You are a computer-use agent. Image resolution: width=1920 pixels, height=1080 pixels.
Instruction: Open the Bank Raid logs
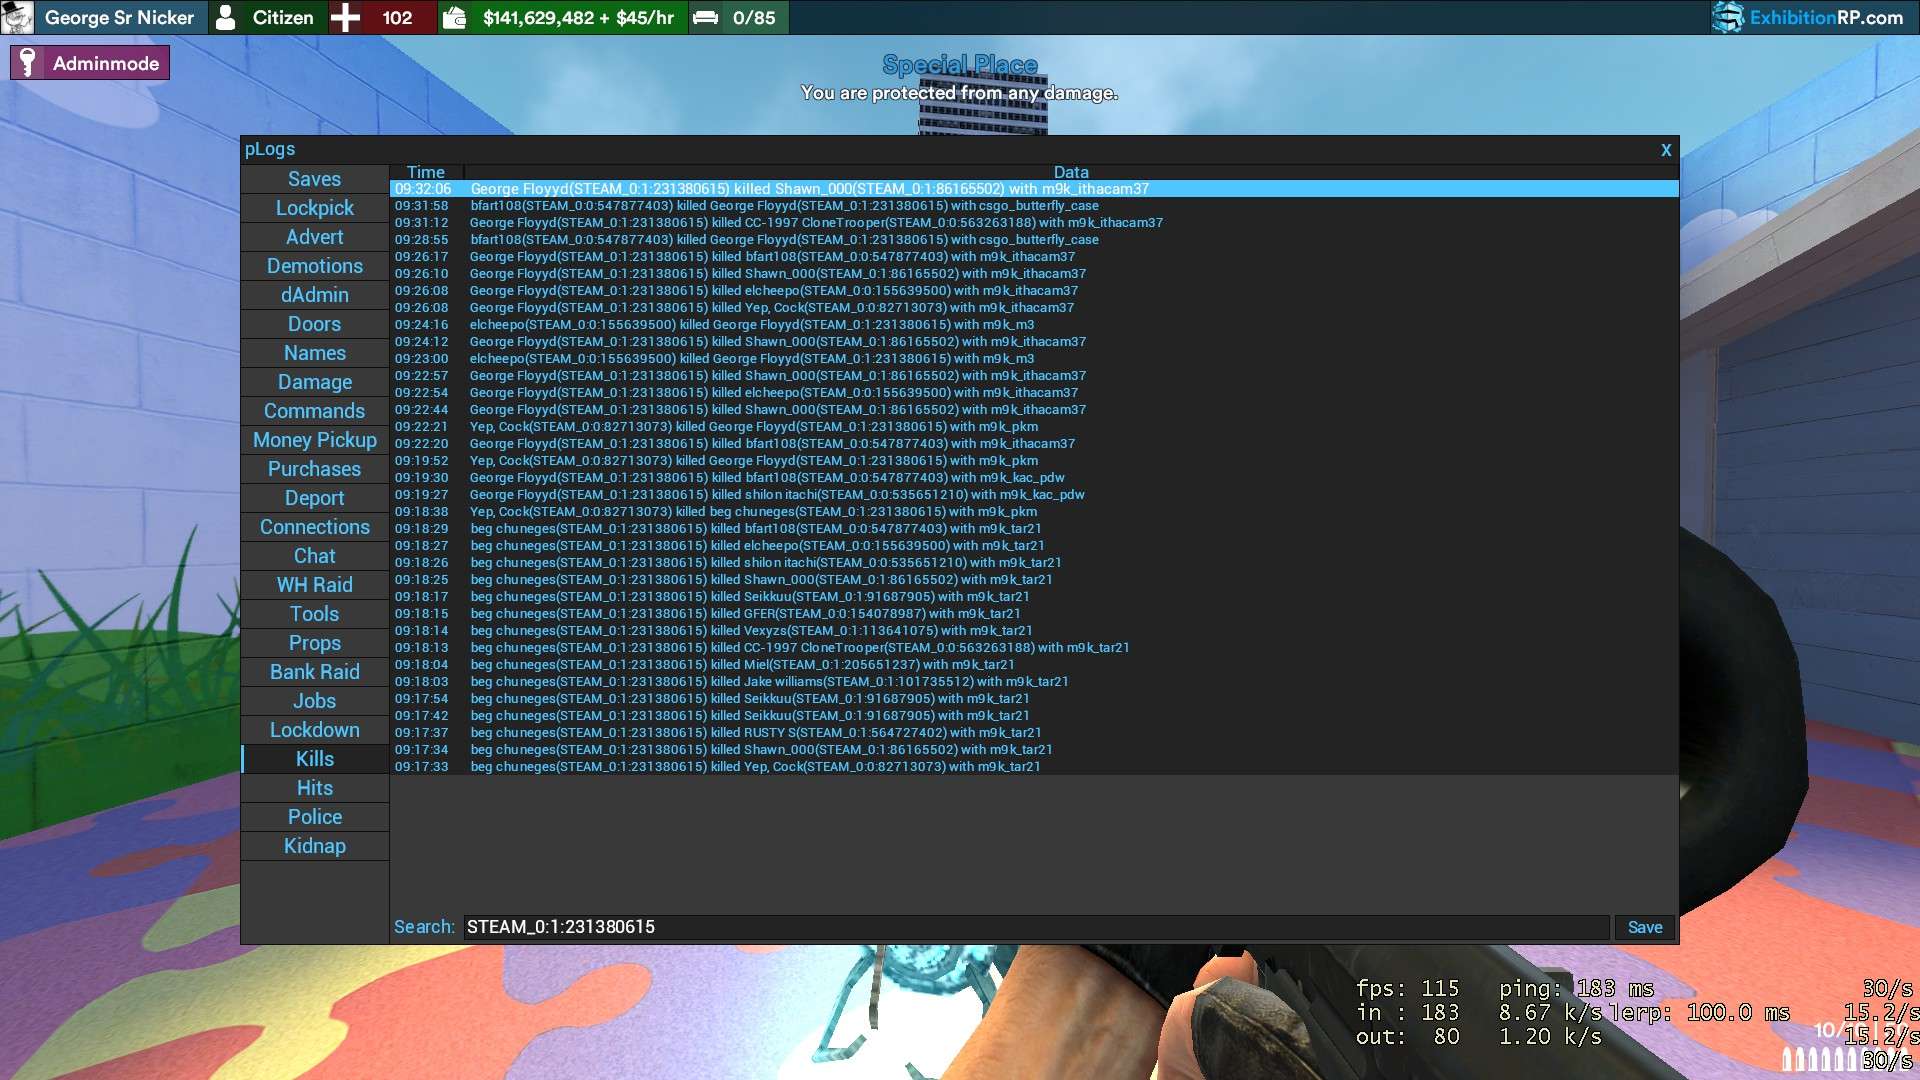(x=315, y=672)
